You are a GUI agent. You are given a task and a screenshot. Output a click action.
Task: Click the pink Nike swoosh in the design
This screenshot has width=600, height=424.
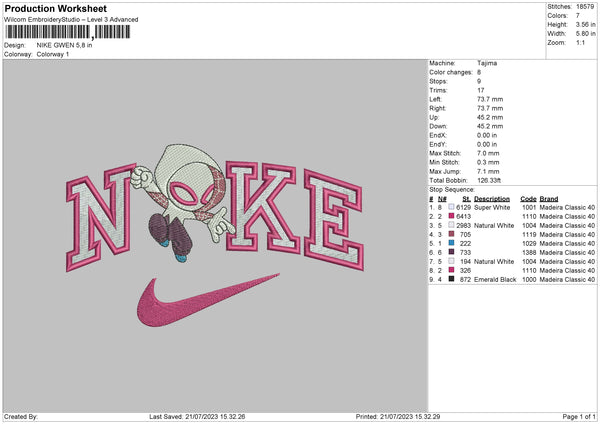[x=208, y=300]
